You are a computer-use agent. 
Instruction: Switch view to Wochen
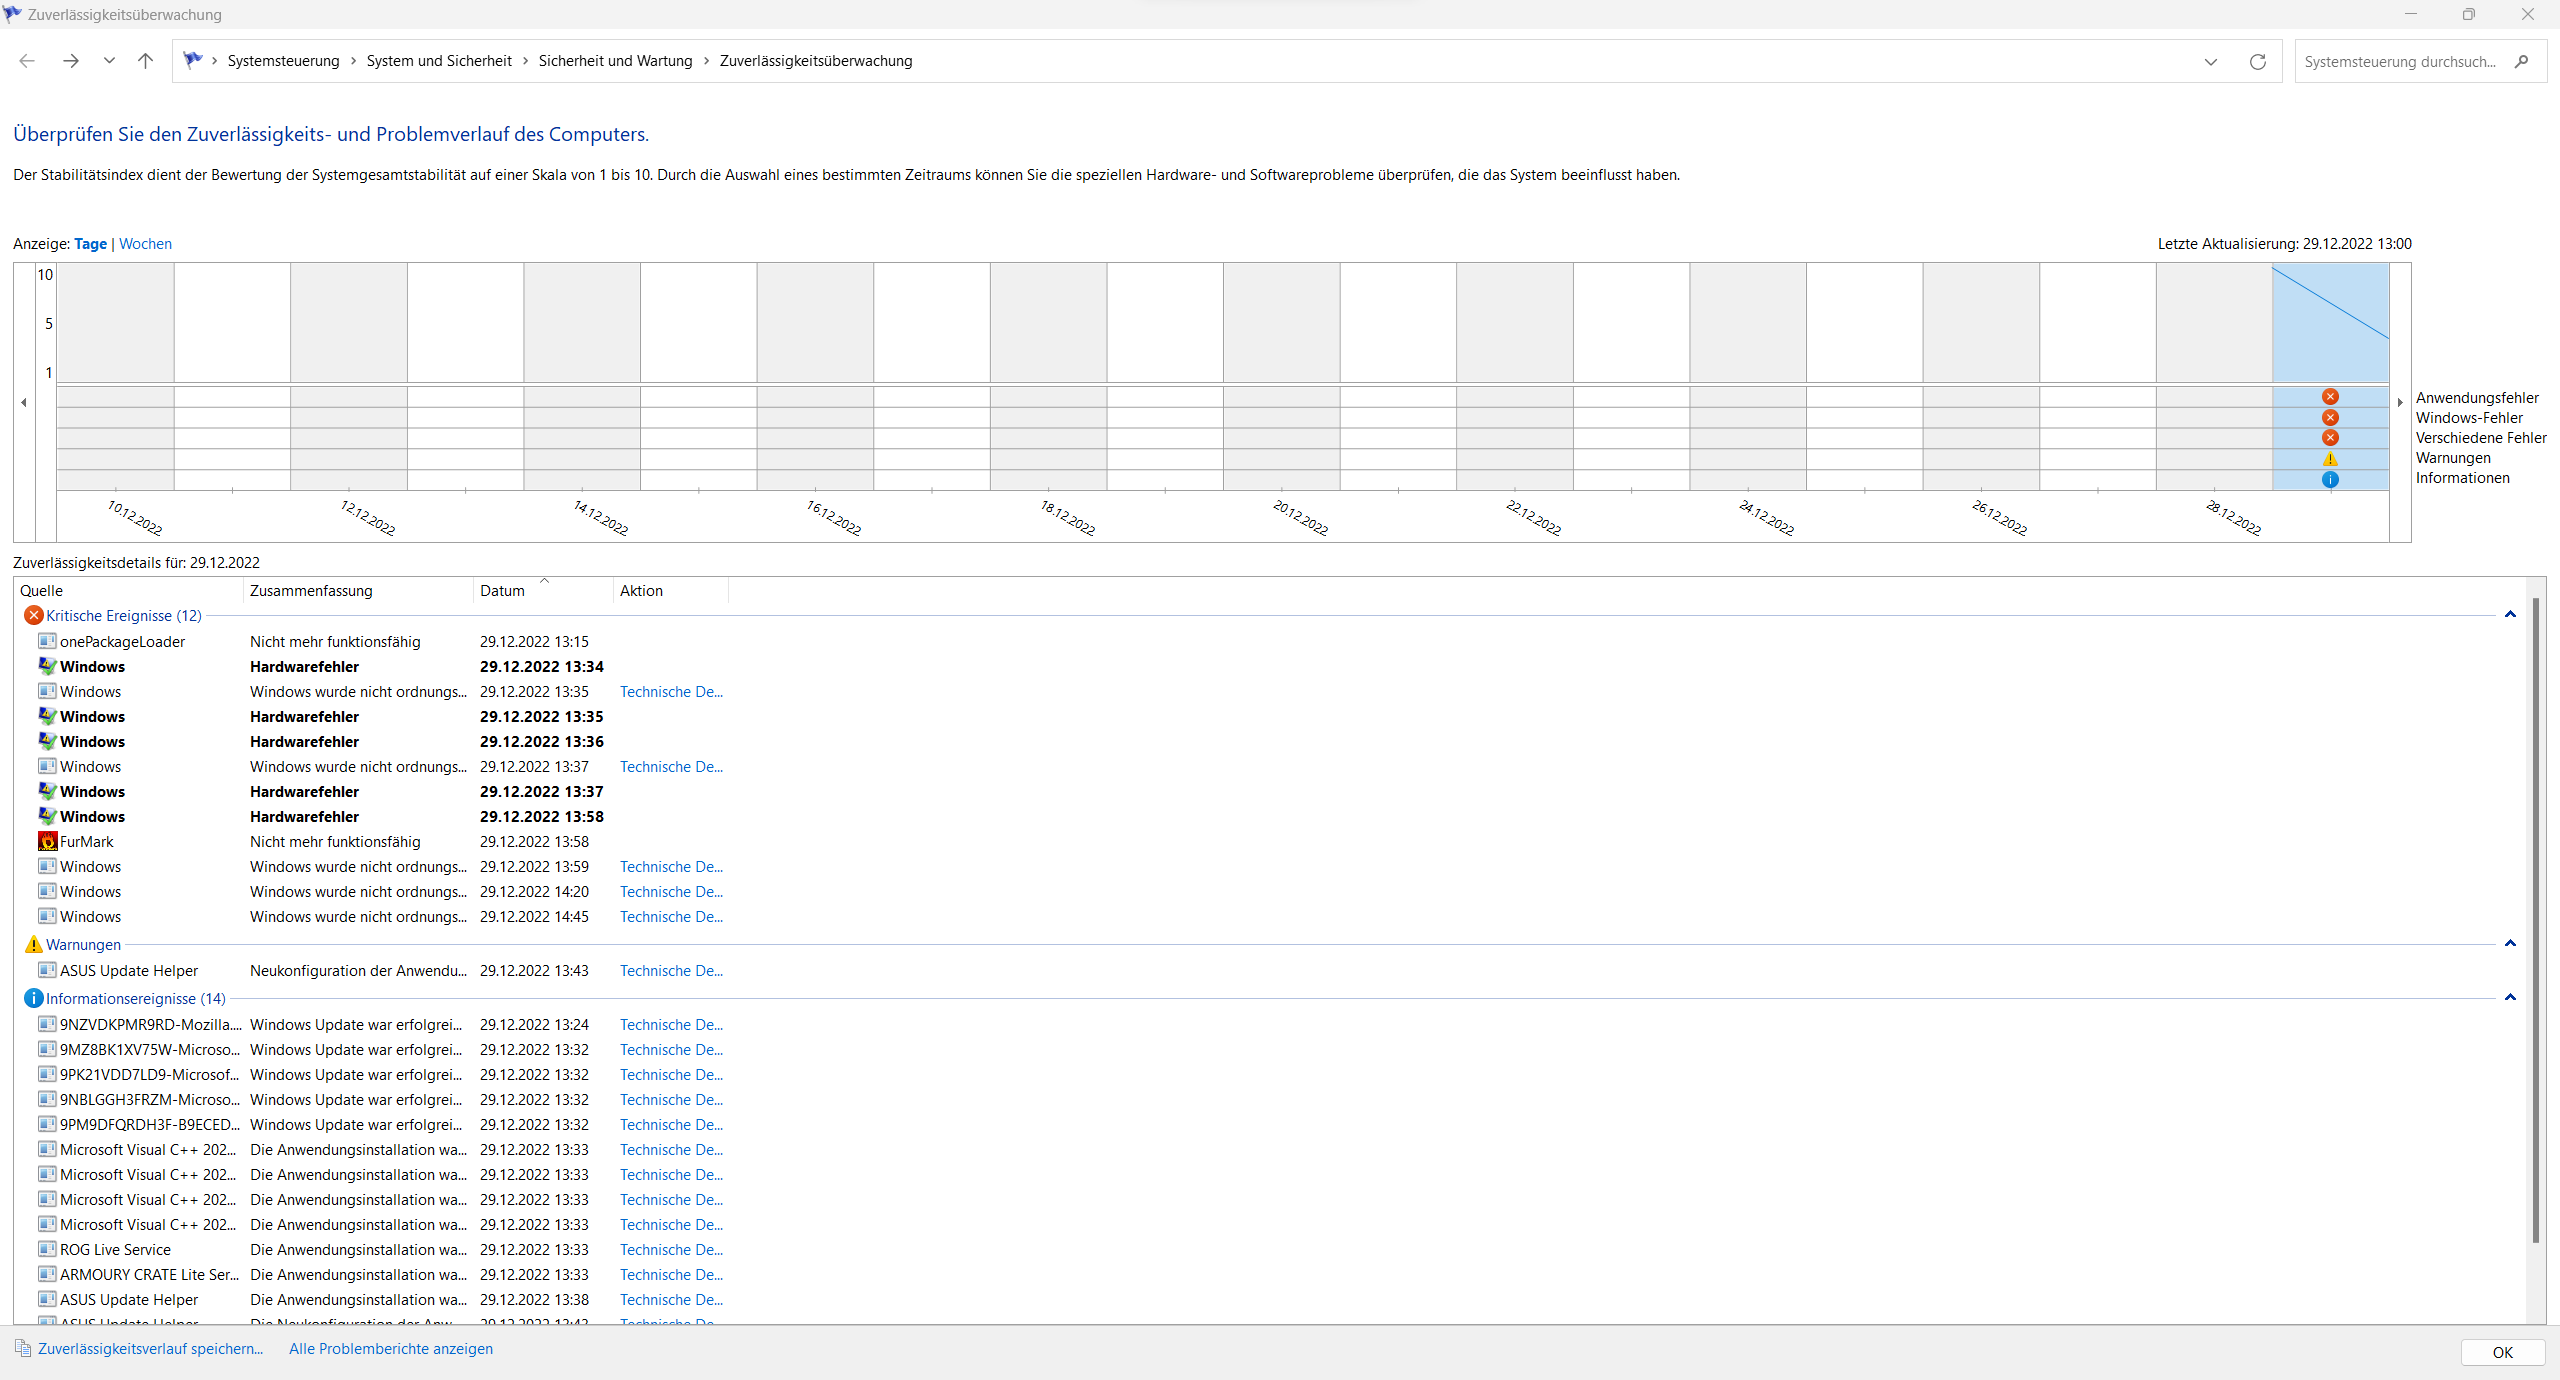click(x=145, y=244)
